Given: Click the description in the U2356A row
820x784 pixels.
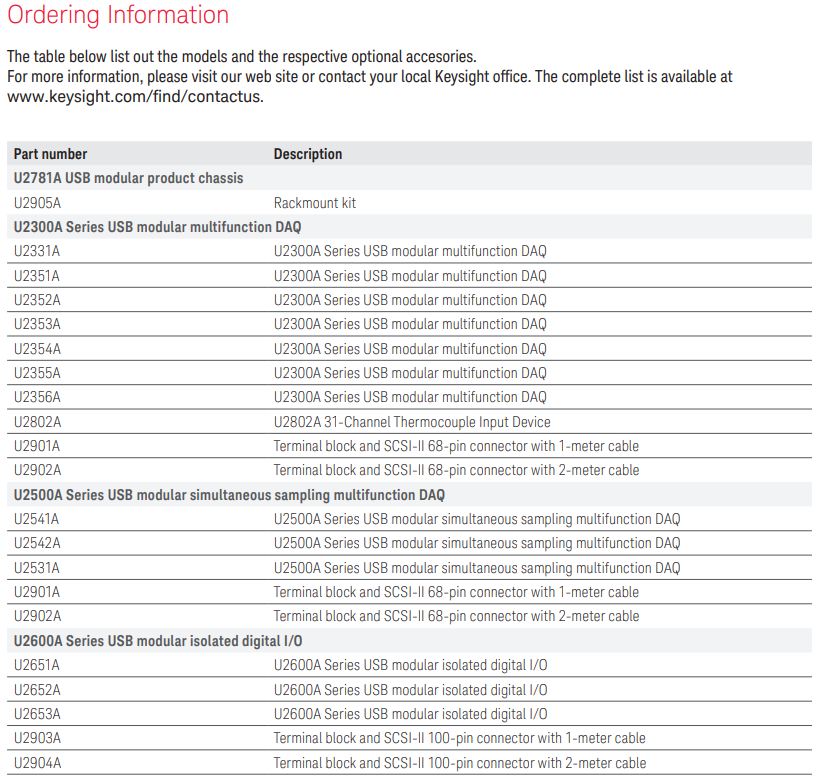Looking at the screenshot, I should [x=410, y=397].
